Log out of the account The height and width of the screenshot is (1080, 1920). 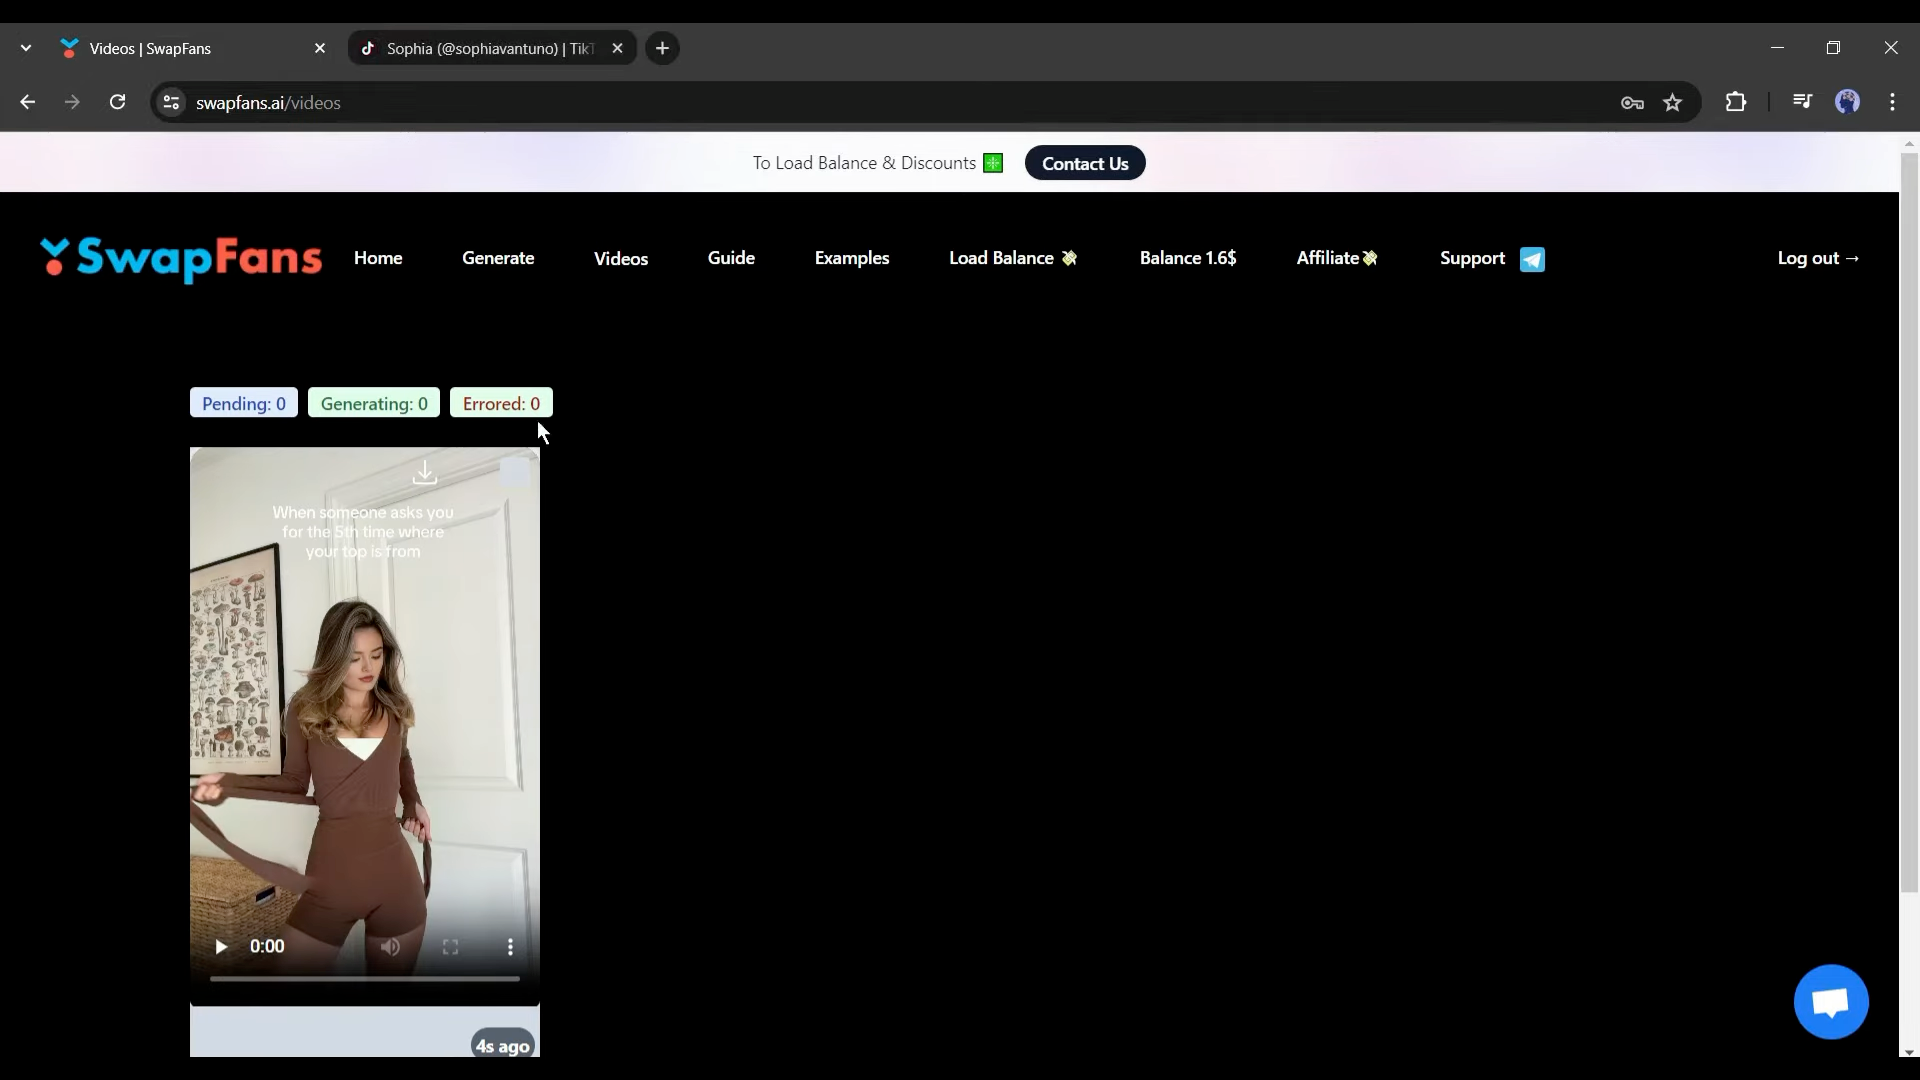[1818, 258]
